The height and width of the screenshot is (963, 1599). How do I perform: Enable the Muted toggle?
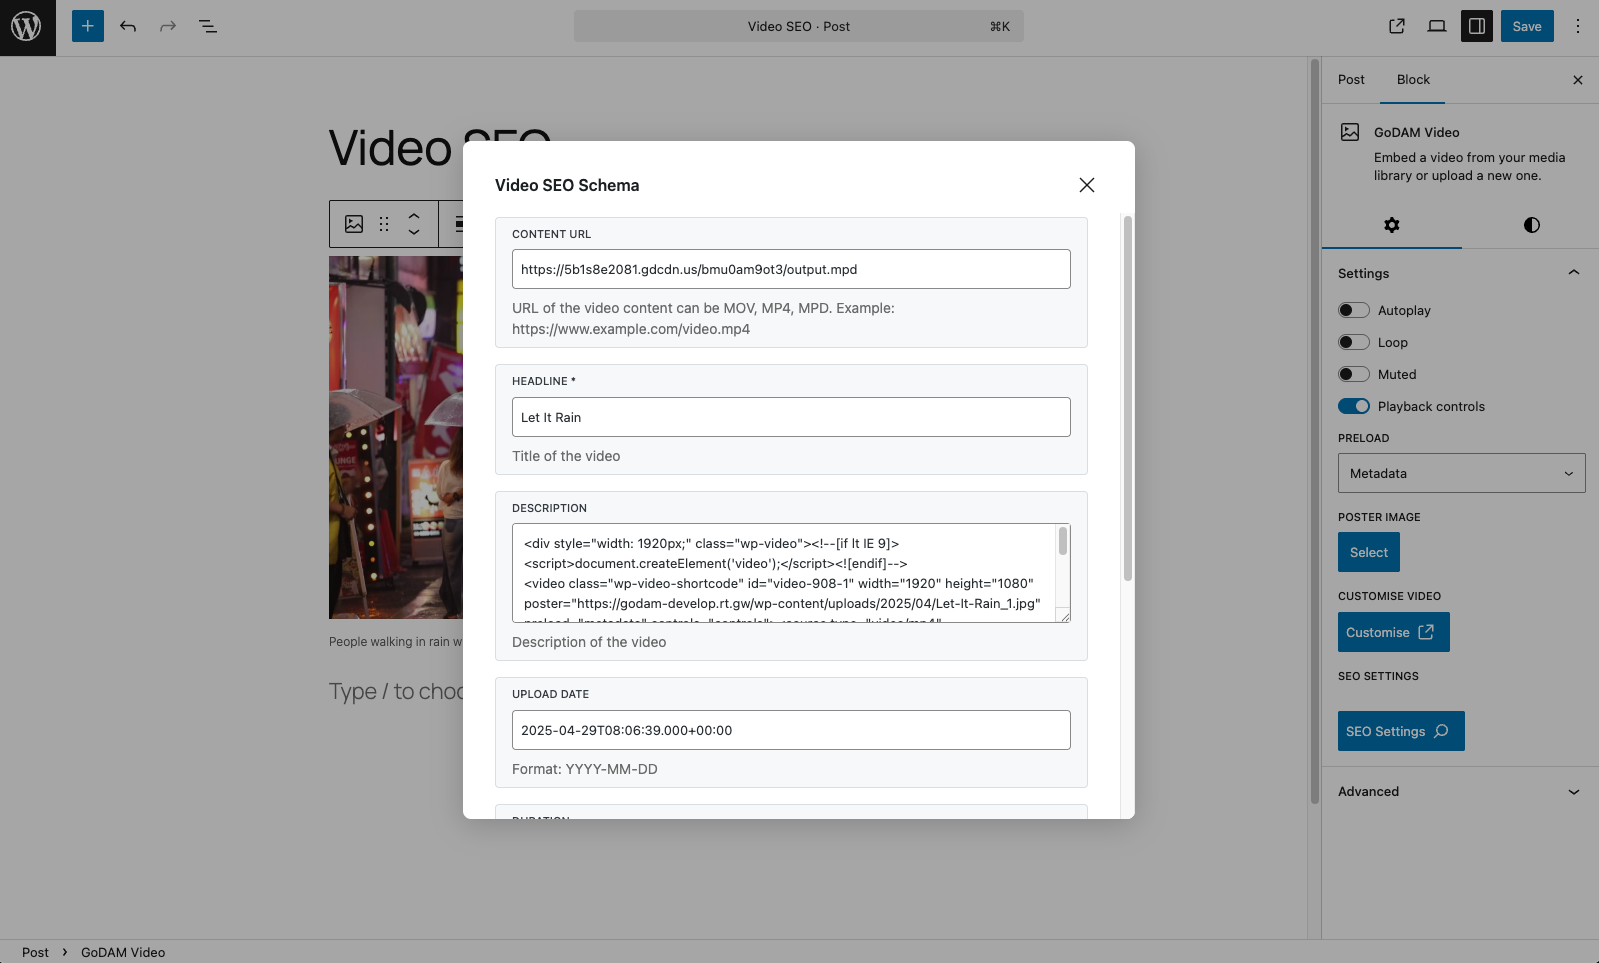[1354, 374]
